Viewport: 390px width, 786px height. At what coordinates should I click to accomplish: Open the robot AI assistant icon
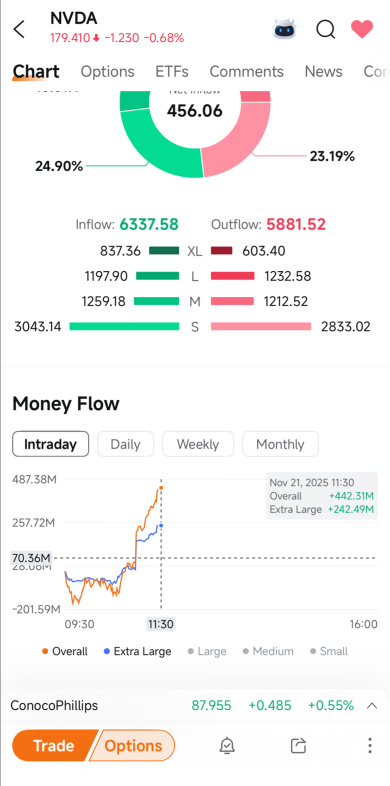(285, 29)
